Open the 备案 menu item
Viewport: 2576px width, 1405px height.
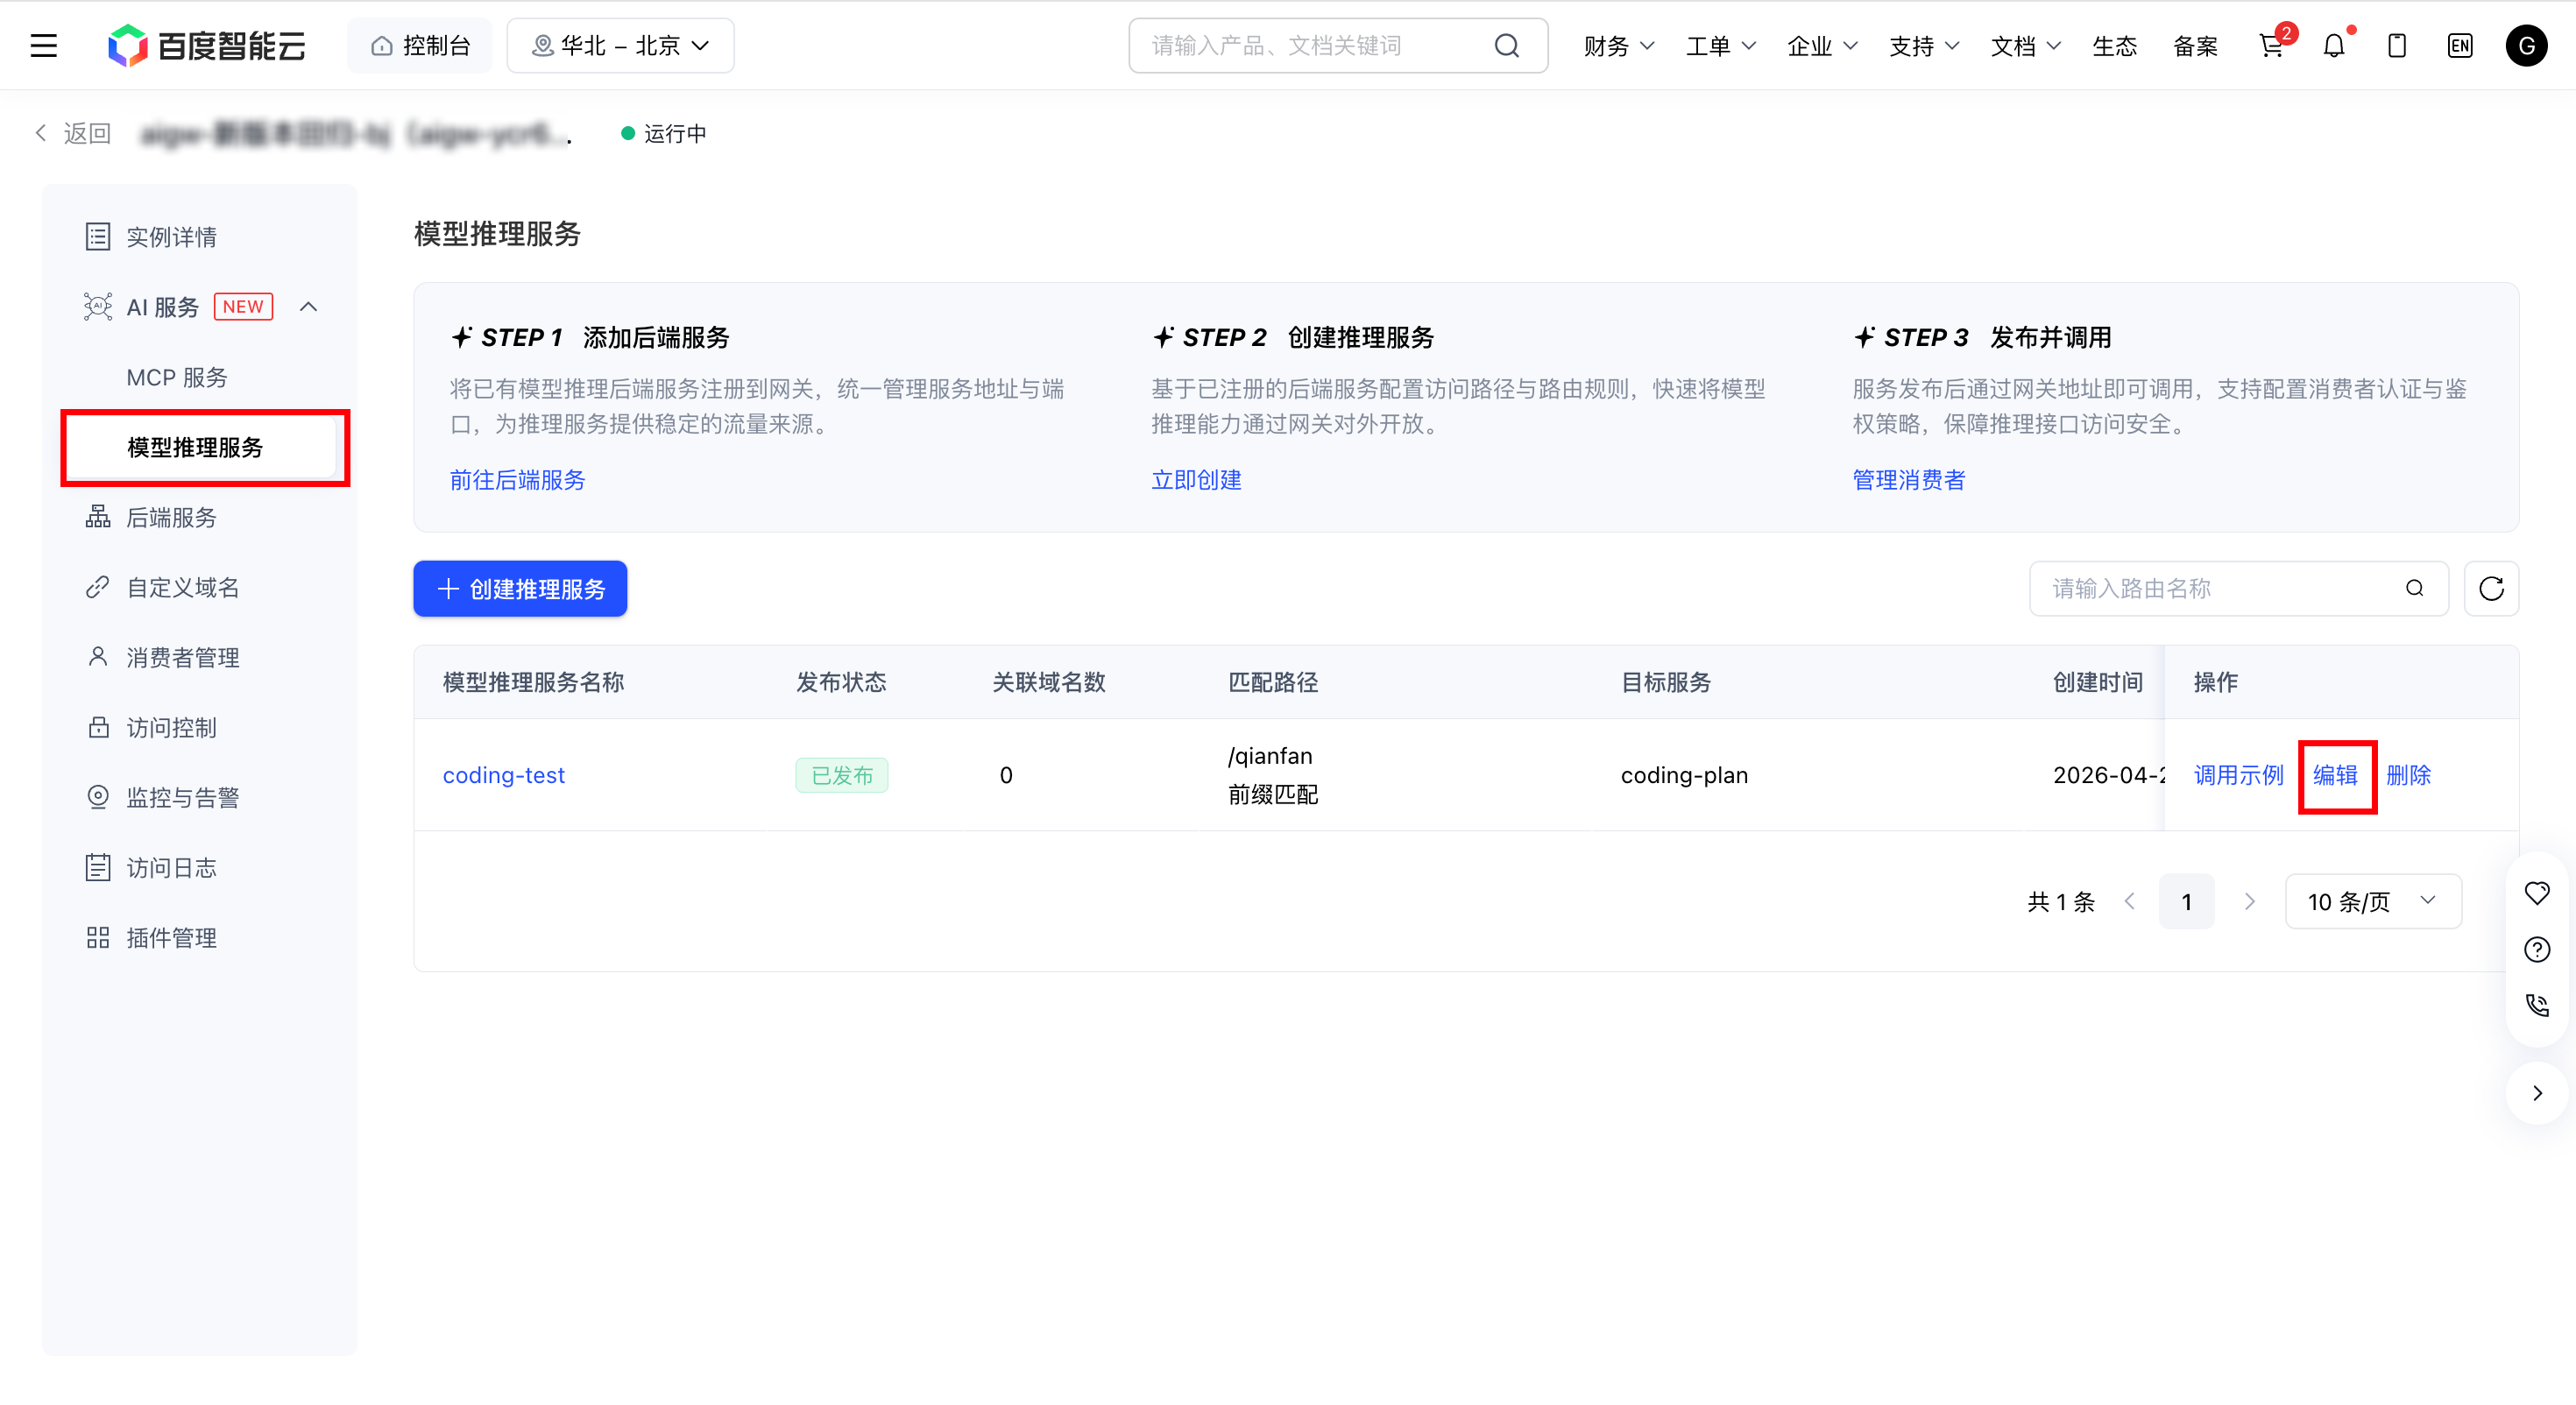coord(2195,46)
